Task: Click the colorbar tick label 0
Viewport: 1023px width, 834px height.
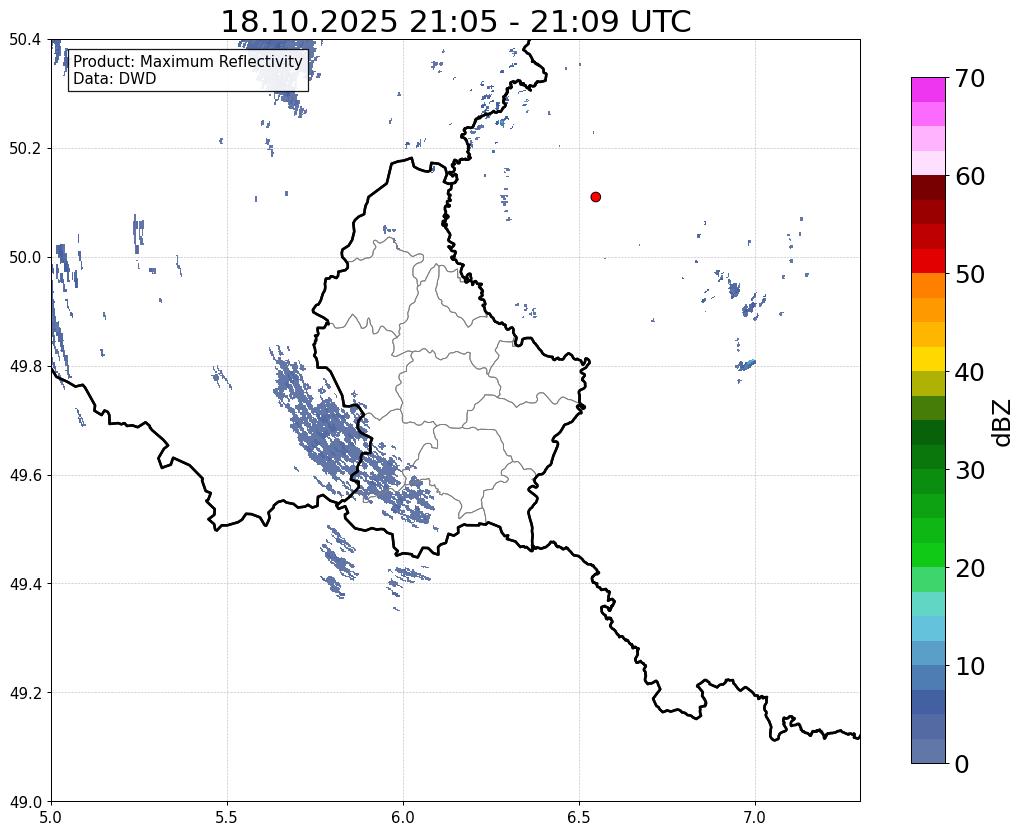Action: (x=962, y=764)
